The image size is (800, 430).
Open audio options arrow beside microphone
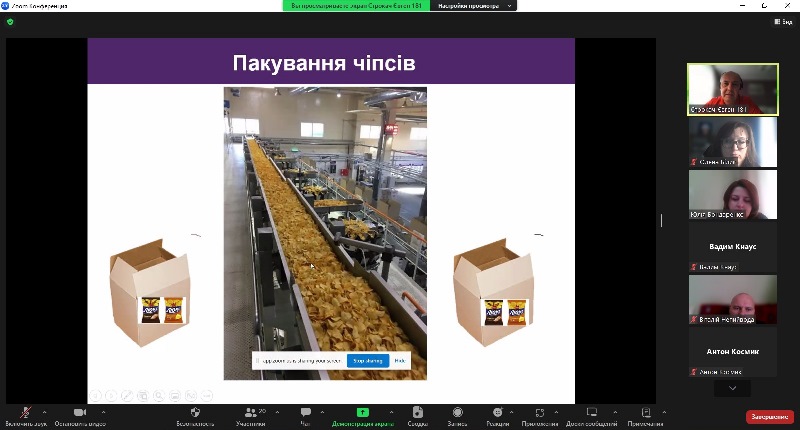(x=44, y=412)
